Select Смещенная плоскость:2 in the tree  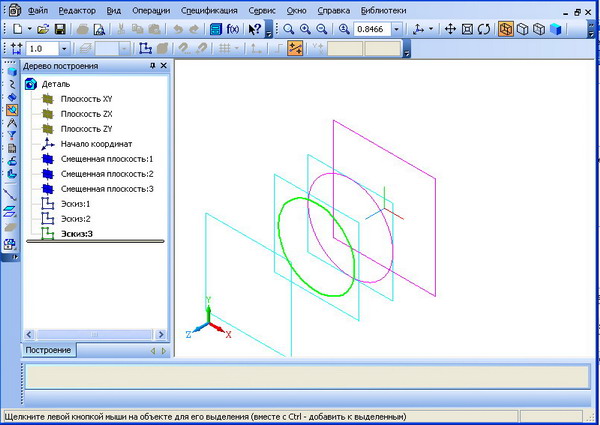point(107,174)
